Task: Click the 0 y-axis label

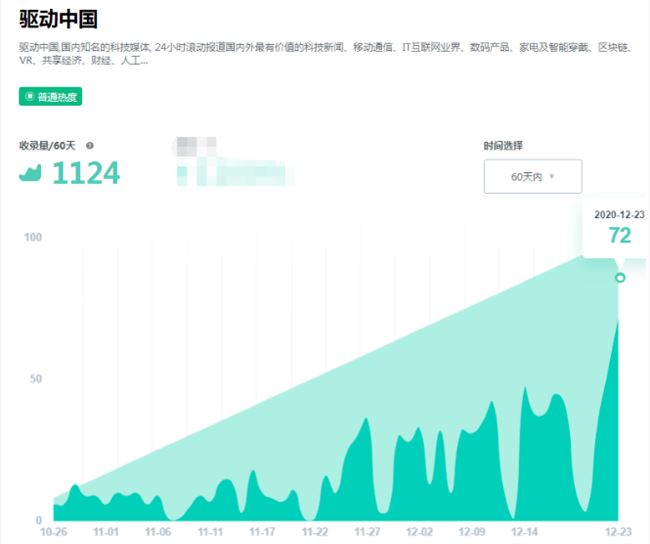Action: (x=39, y=520)
